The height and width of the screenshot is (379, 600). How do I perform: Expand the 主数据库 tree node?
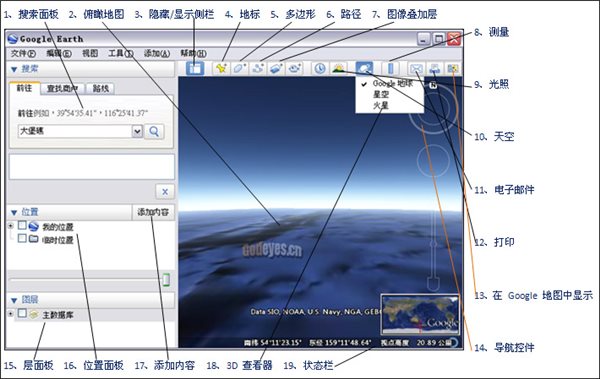(11, 314)
